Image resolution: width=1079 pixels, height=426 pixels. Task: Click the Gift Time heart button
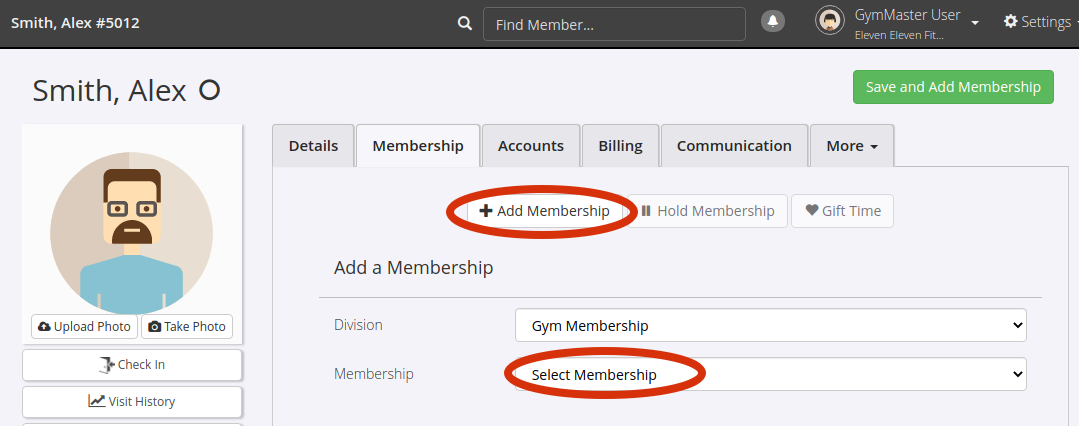pos(842,211)
